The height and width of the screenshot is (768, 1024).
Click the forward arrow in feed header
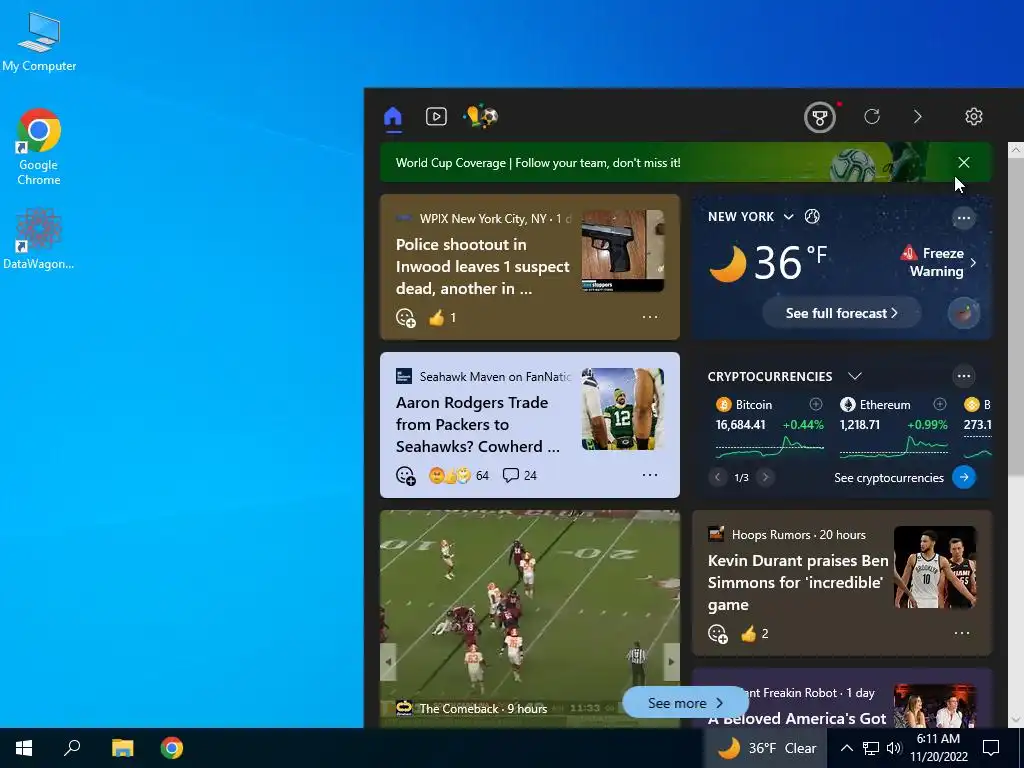point(918,116)
